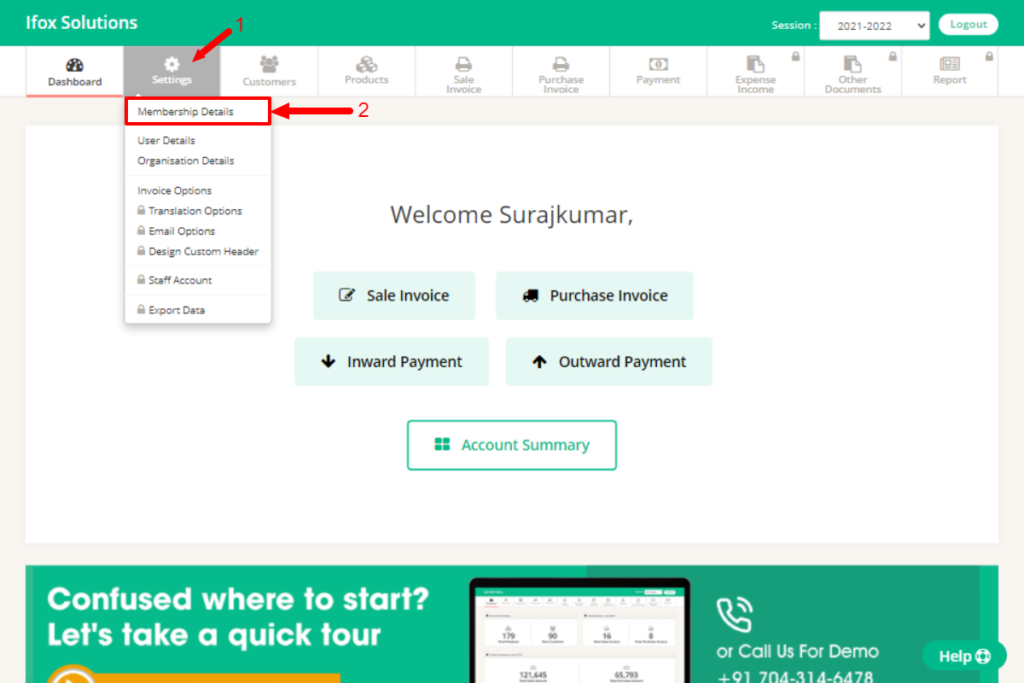
Task: Open the Expense Income section
Action: (x=755, y=71)
